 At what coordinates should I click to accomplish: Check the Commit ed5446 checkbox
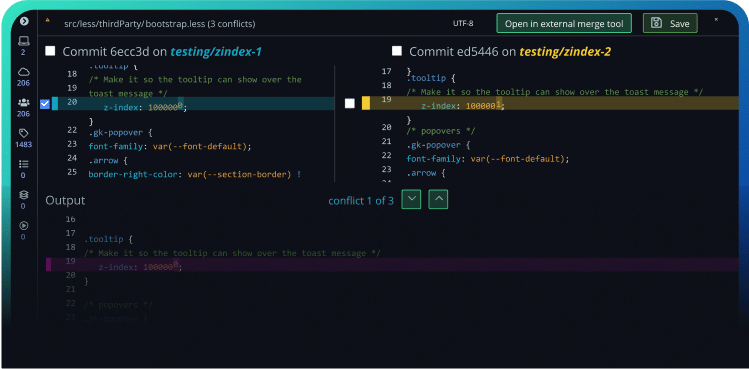pos(396,51)
